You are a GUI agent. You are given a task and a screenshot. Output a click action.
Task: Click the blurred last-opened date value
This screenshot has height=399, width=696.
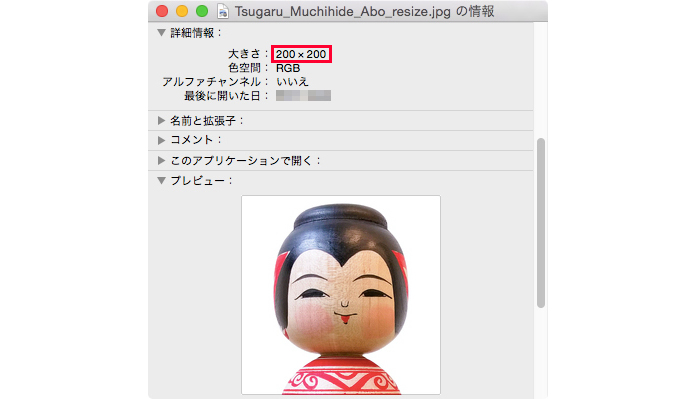[303, 96]
